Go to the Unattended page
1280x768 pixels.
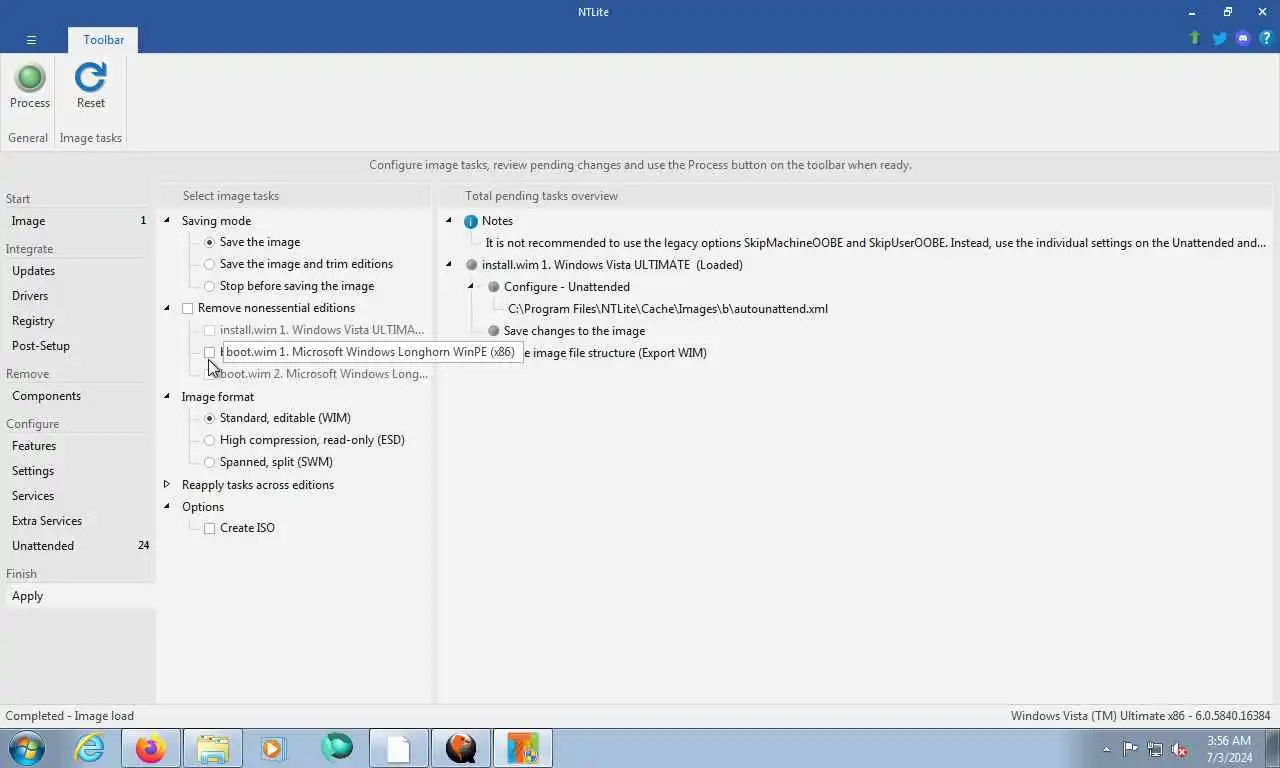tap(78, 546)
